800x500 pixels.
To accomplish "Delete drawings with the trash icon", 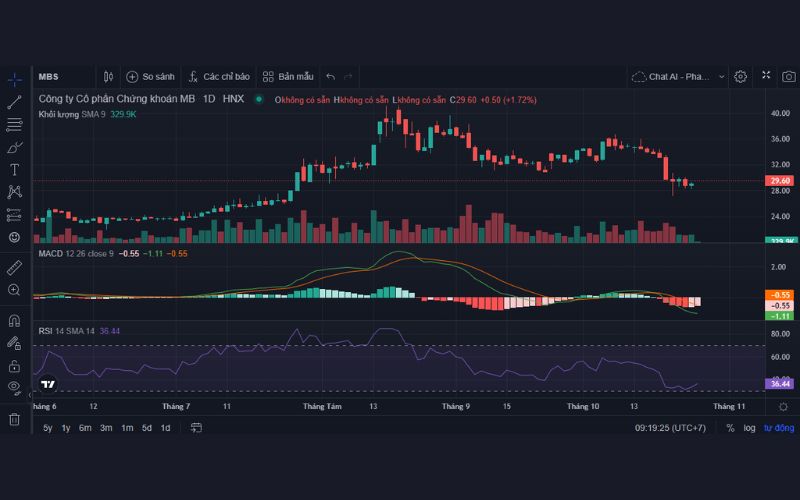I will (14, 419).
